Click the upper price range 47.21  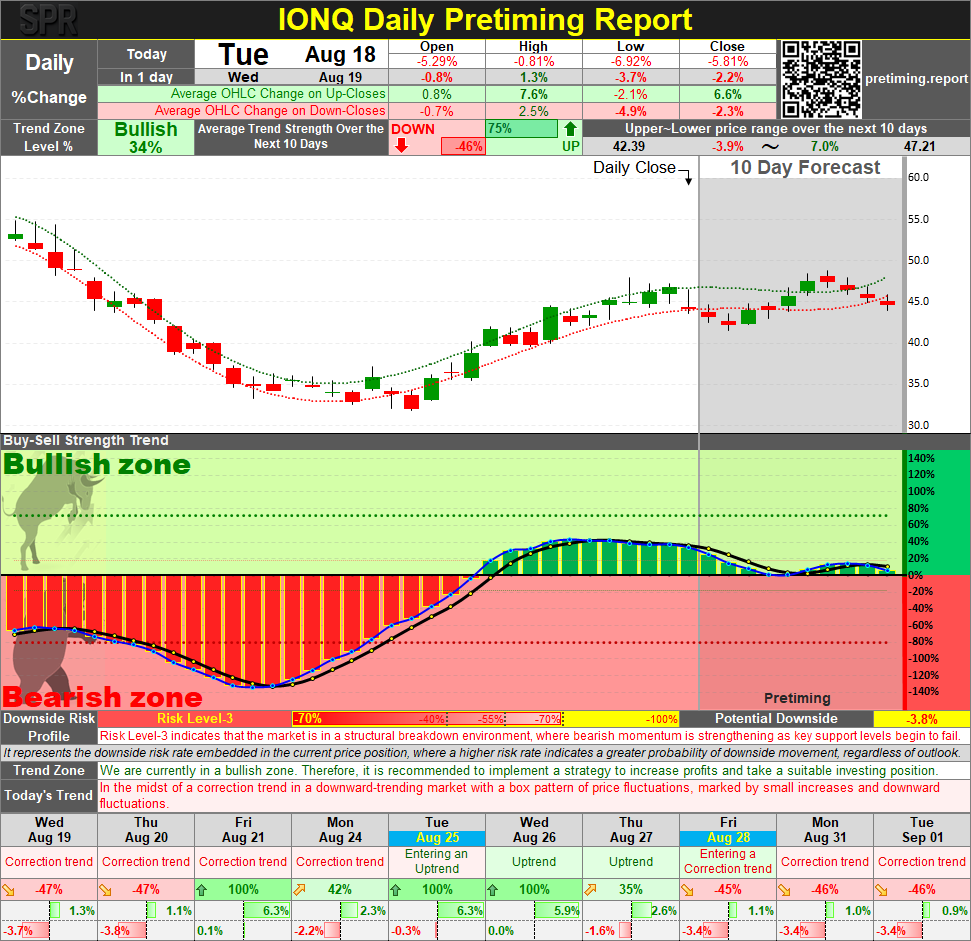(920, 147)
